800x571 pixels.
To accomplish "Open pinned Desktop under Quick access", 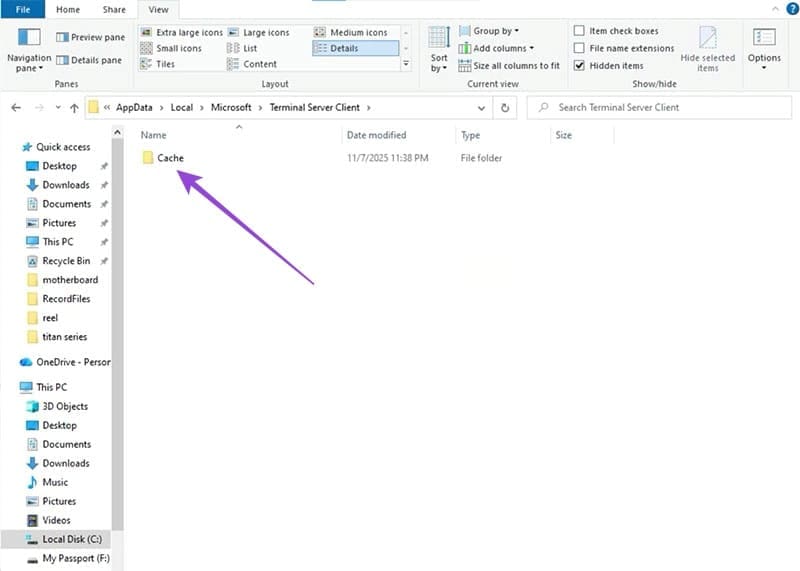I will (x=60, y=166).
